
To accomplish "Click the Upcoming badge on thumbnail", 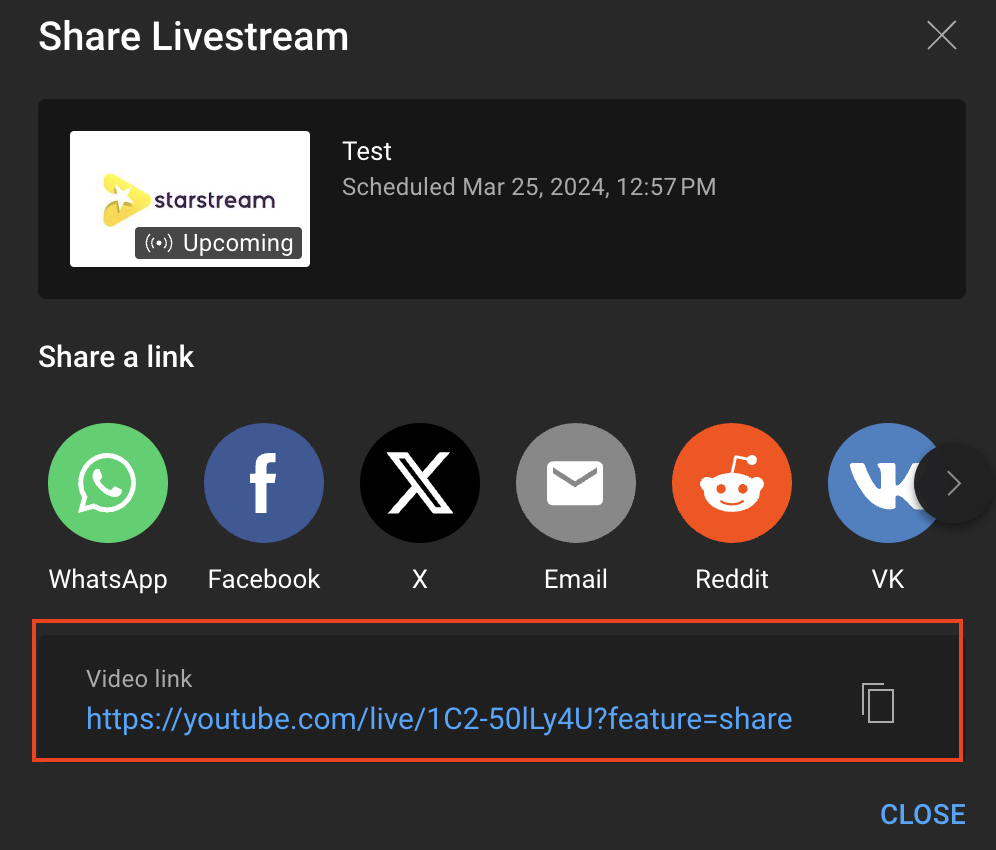I will coord(219,243).
